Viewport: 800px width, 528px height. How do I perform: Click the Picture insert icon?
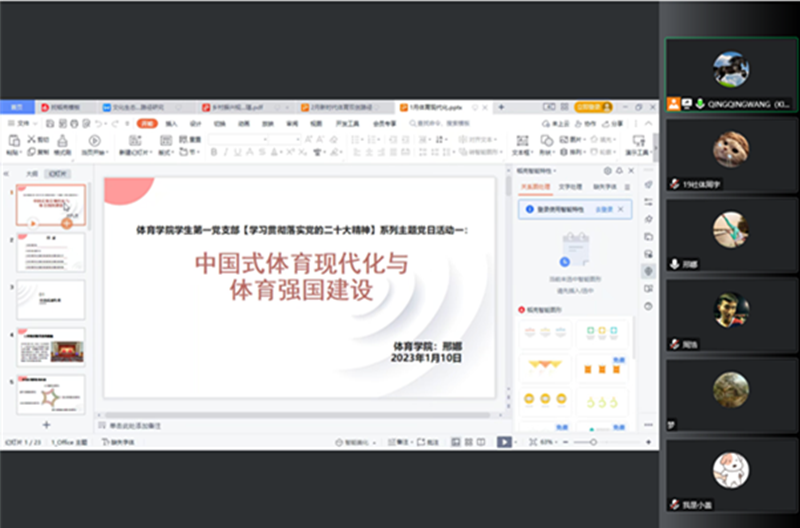564,139
